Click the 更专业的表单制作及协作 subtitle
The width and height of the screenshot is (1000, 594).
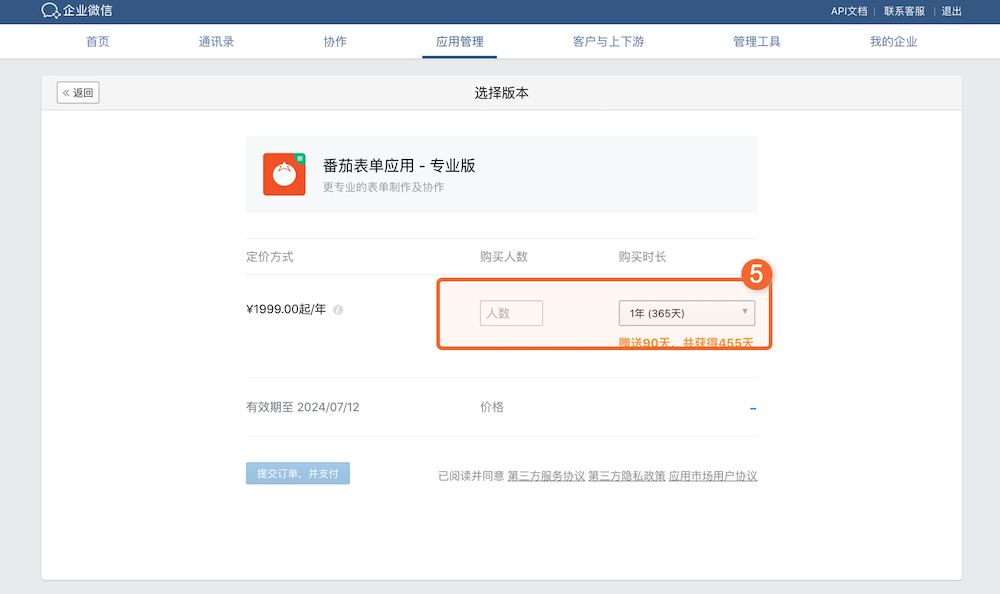point(383,187)
